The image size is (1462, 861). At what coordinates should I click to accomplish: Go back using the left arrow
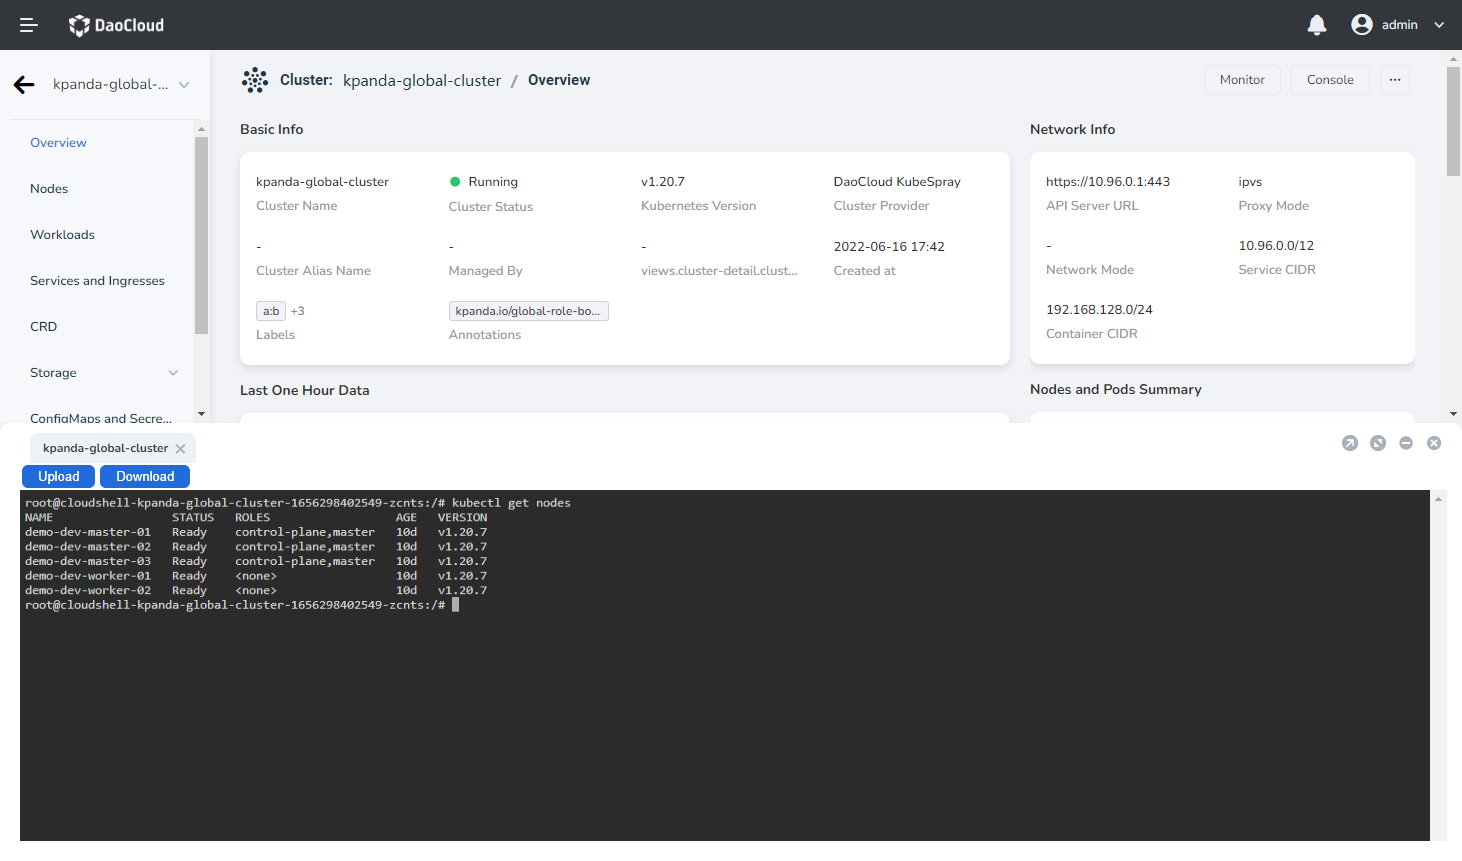click(25, 85)
